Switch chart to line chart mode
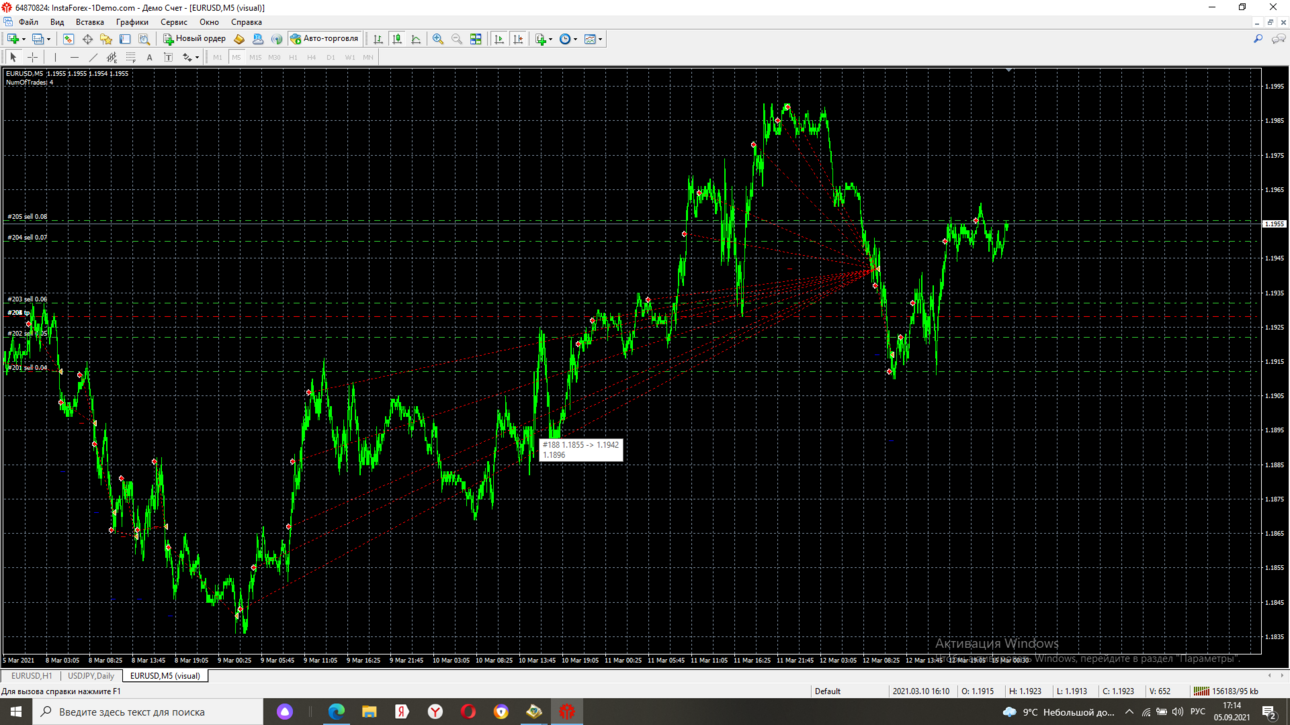This screenshot has width=1290, height=725. 416,39
